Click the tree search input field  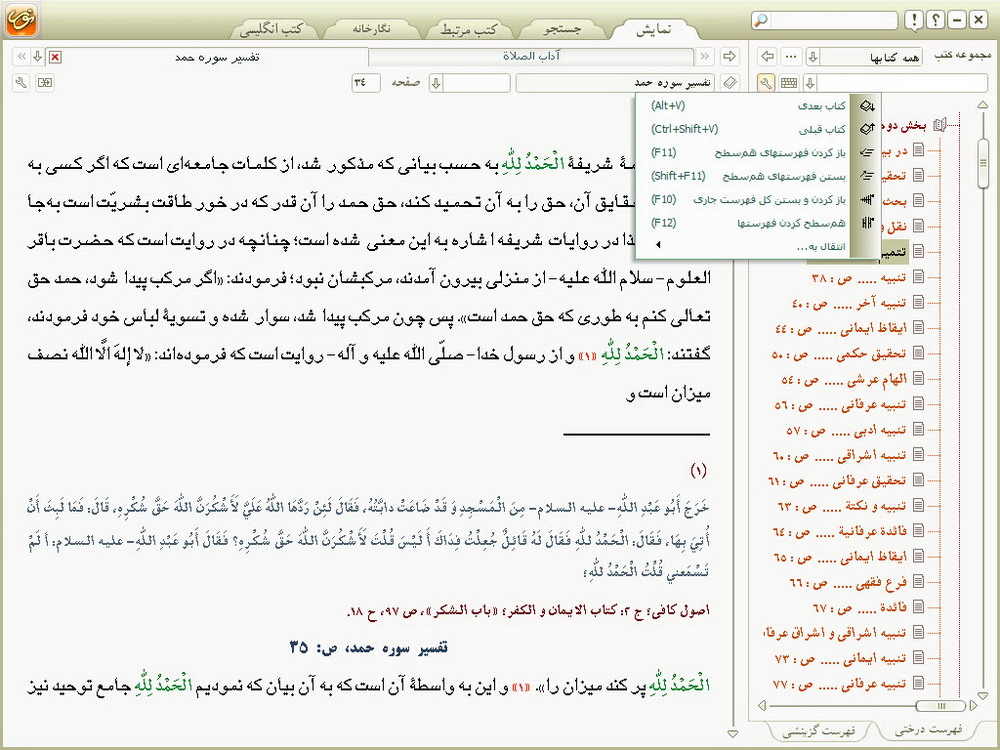pyautogui.click(x=902, y=83)
